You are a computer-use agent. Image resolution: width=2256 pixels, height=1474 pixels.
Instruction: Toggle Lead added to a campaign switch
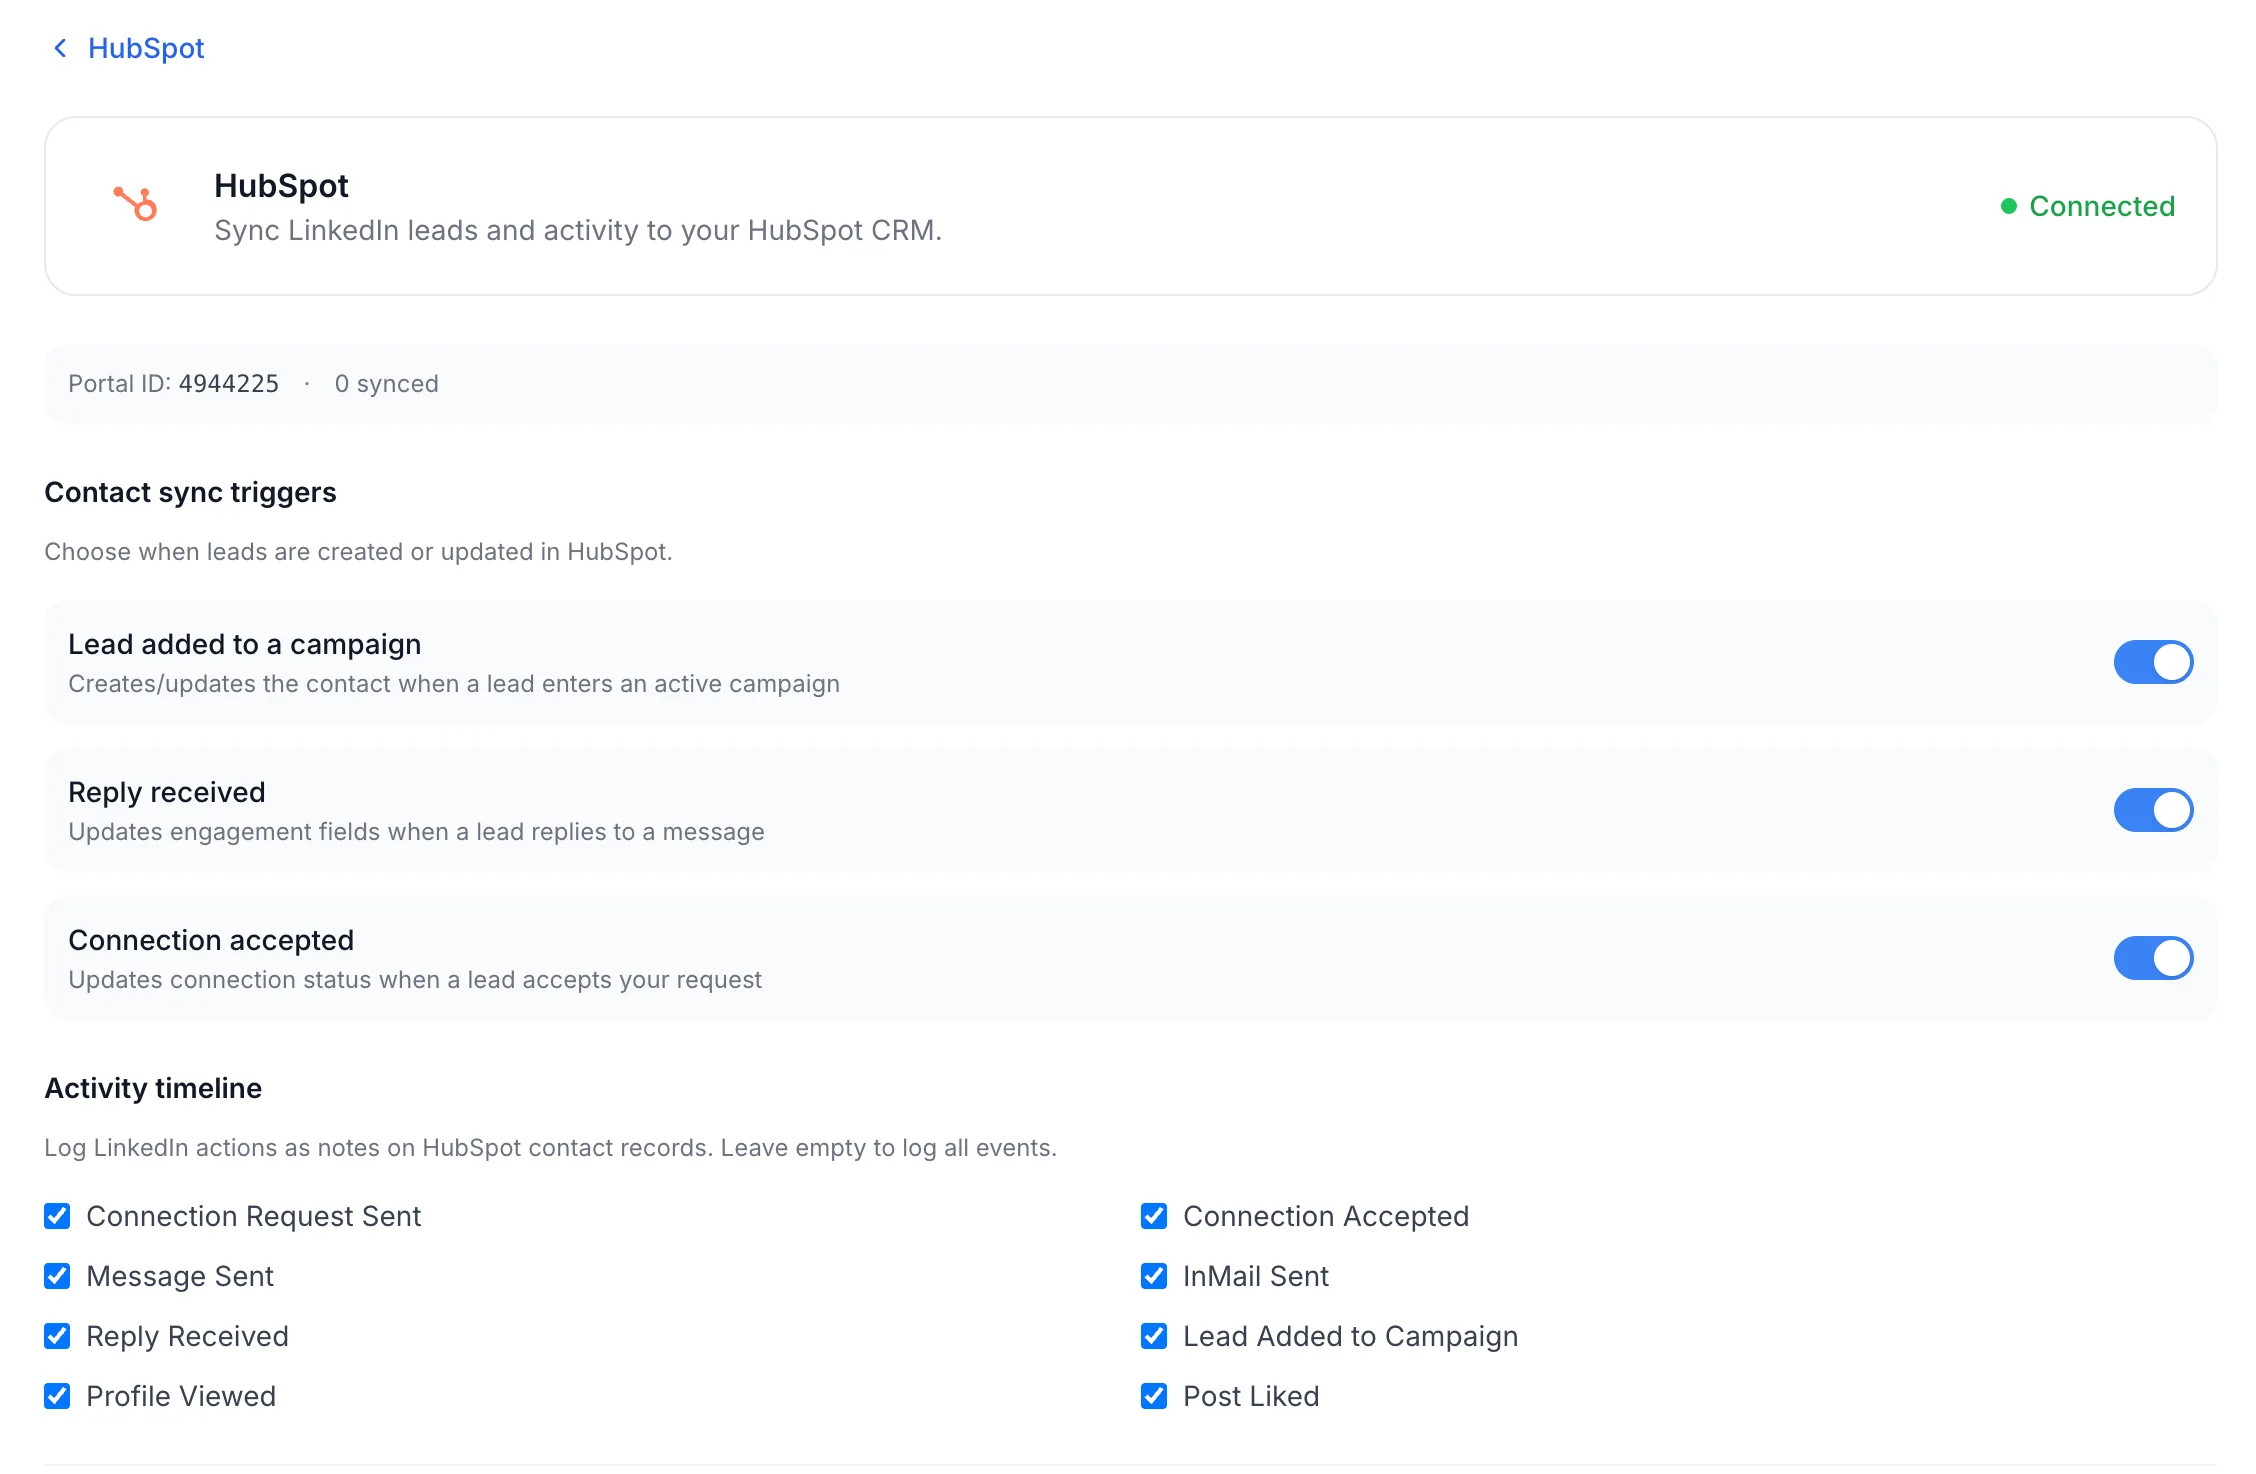click(x=2153, y=662)
